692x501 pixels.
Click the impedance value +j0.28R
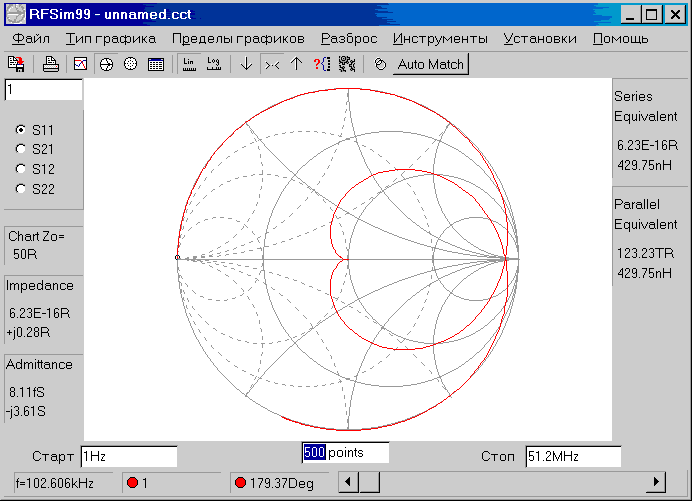coord(28,332)
